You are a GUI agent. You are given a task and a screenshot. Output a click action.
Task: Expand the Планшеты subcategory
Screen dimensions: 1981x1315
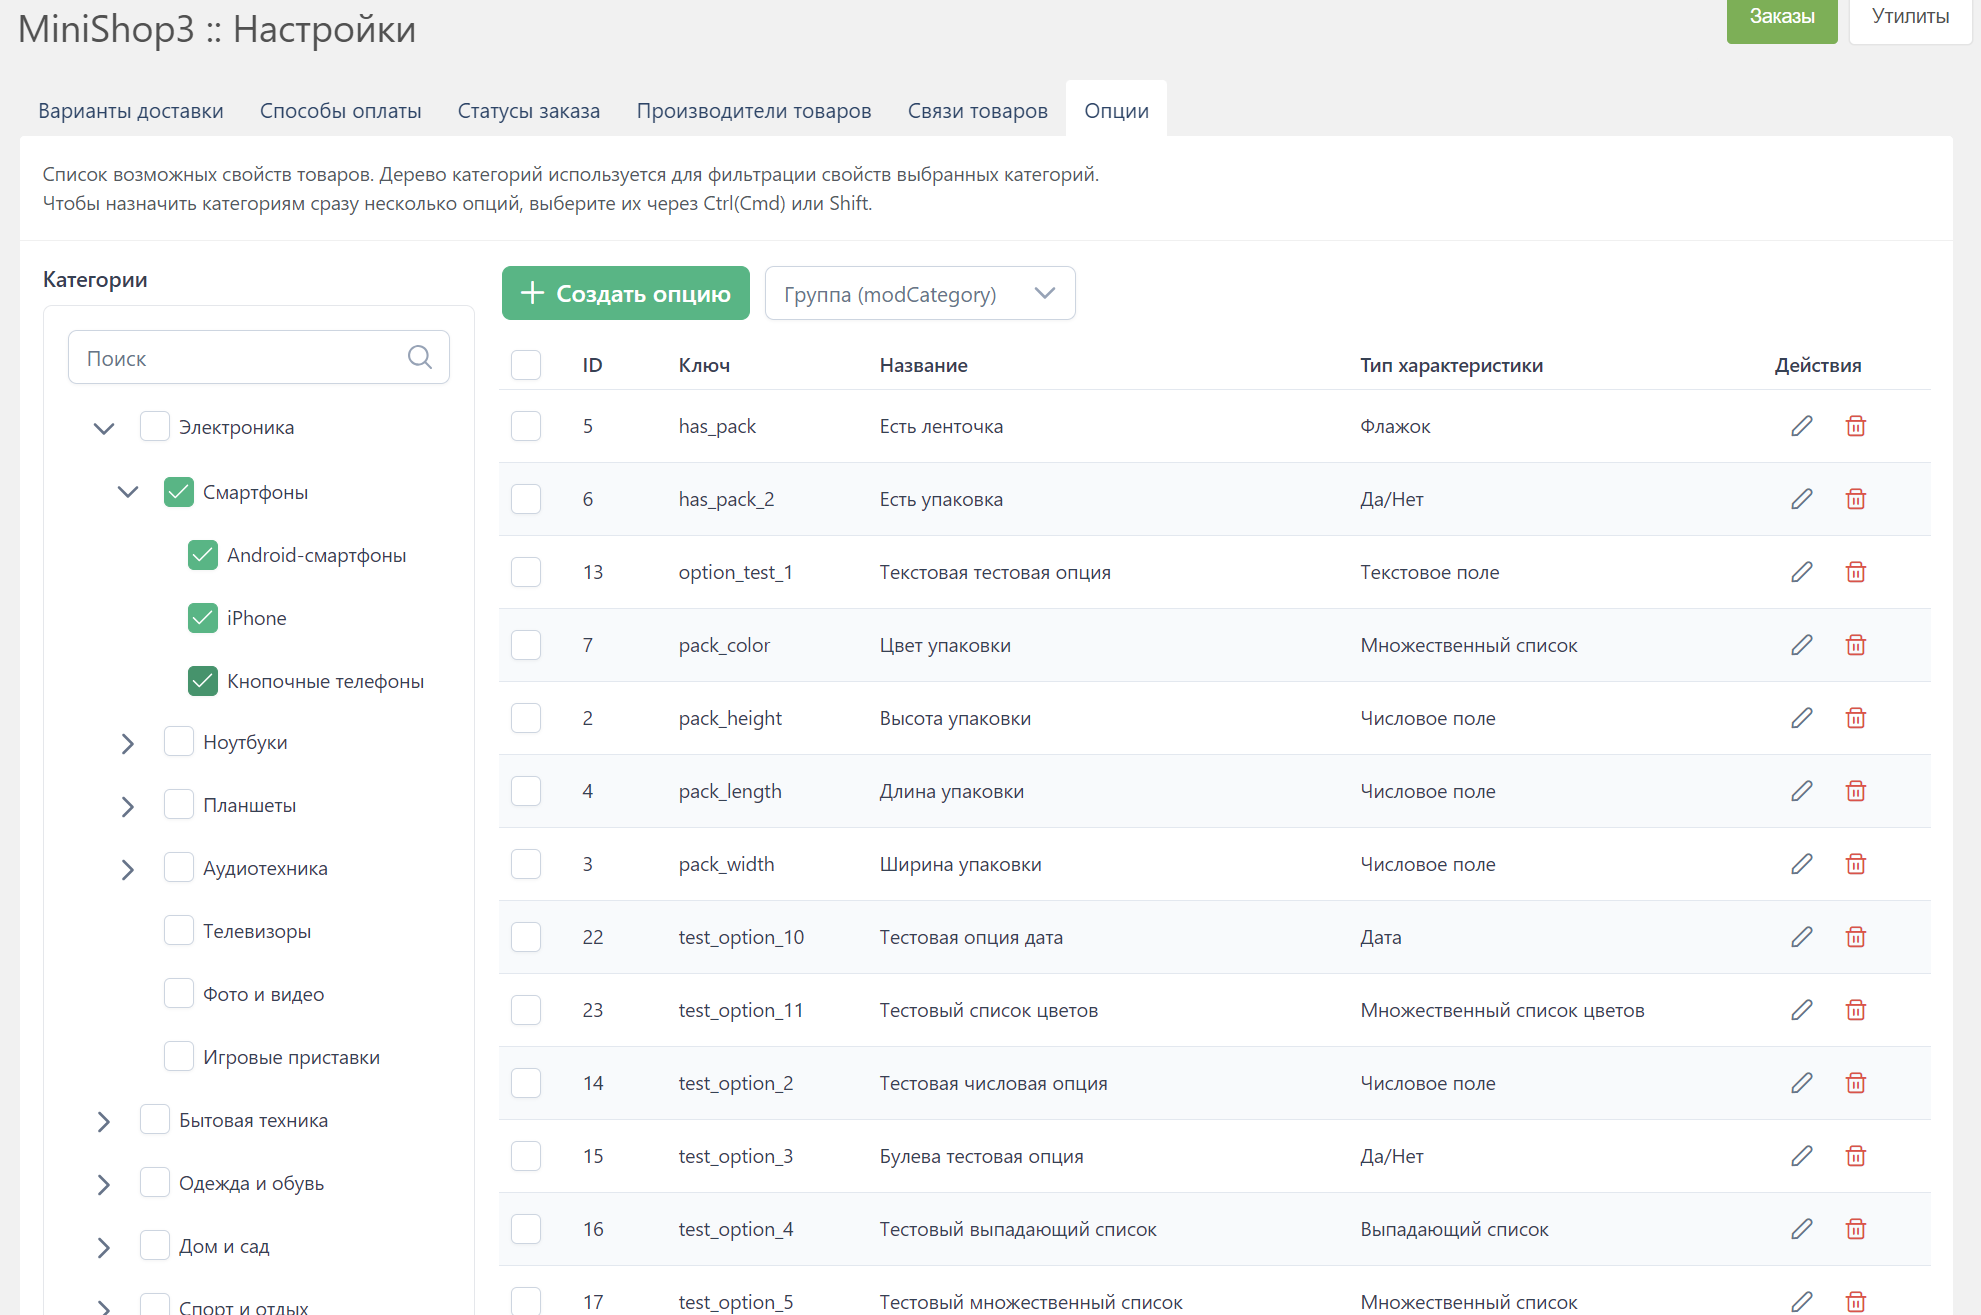(x=128, y=806)
